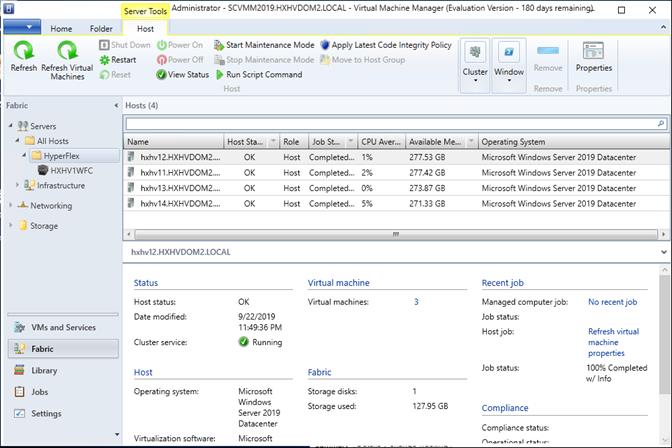Sort by Operating System column header

[573, 141]
